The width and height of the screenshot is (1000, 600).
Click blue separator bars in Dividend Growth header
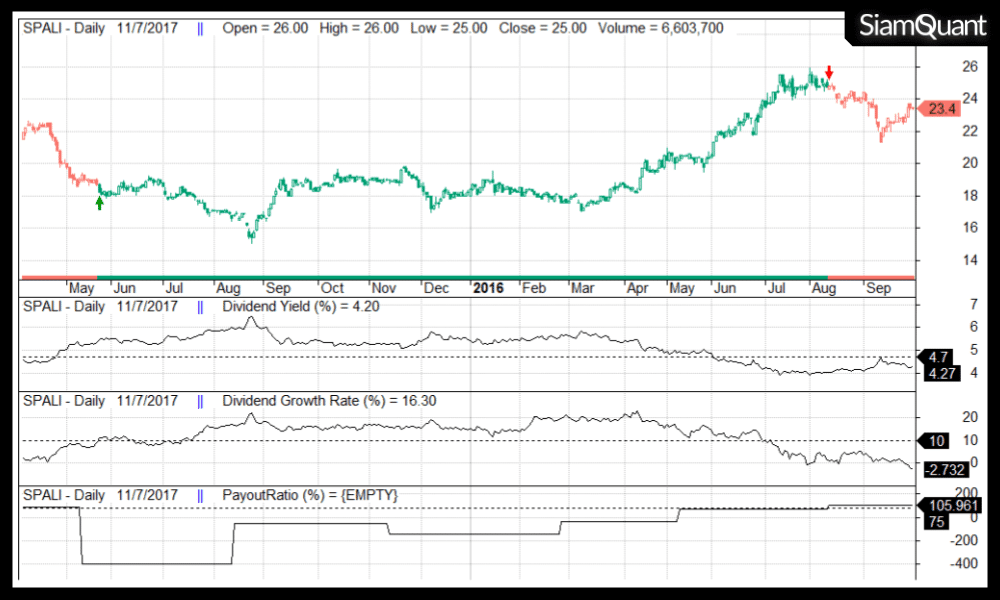pos(200,400)
